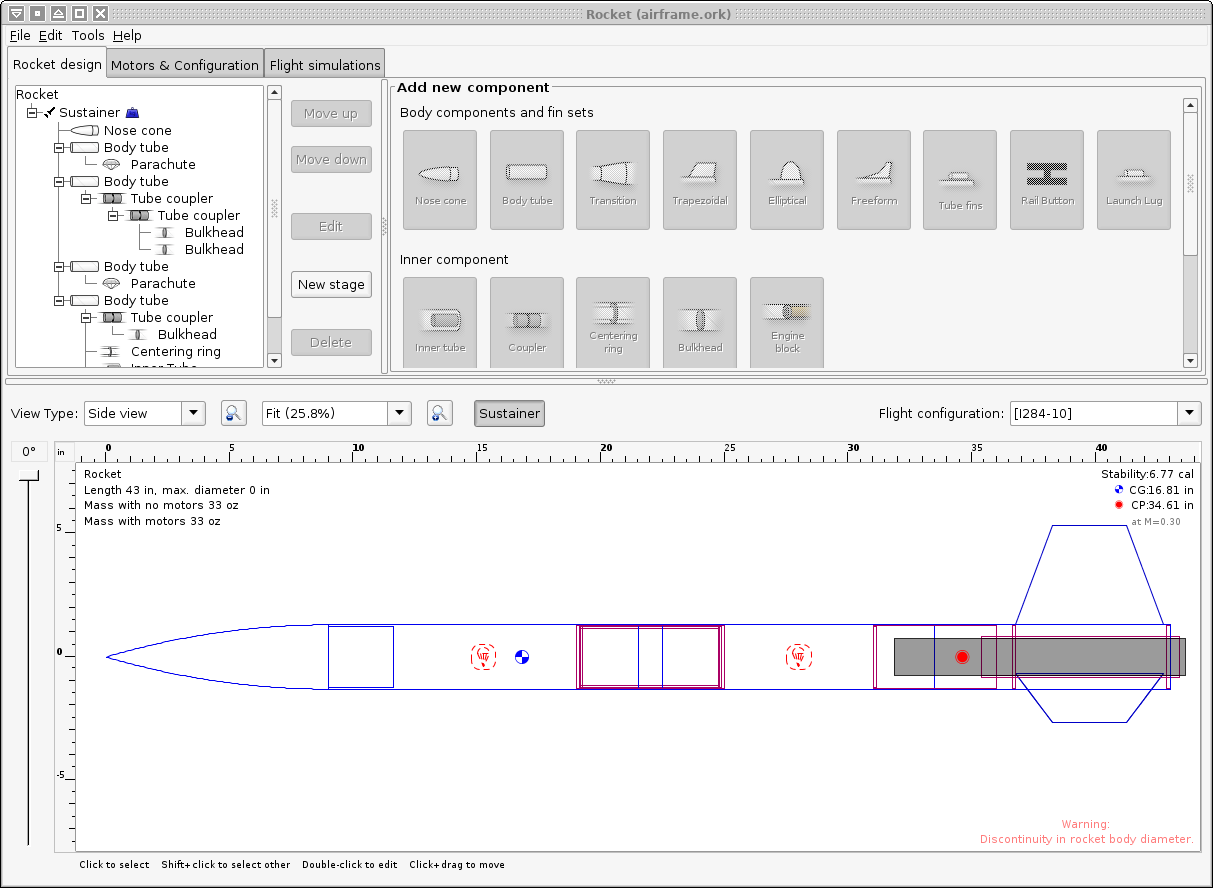
Task: Open the File menu
Action: tap(20, 35)
